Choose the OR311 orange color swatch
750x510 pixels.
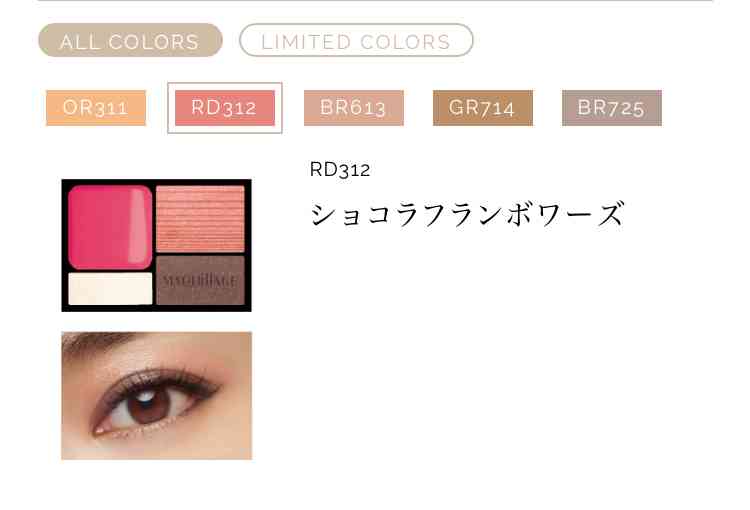point(96,108)
